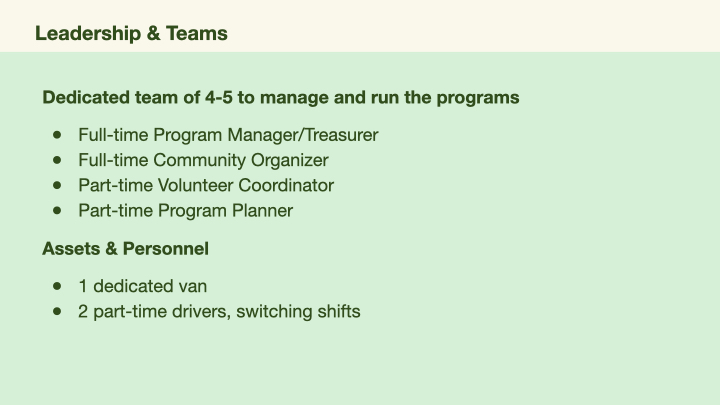The image size is (720, 405).
Task: Click the ampersand in the slide title
Action: tap(153, 34)
